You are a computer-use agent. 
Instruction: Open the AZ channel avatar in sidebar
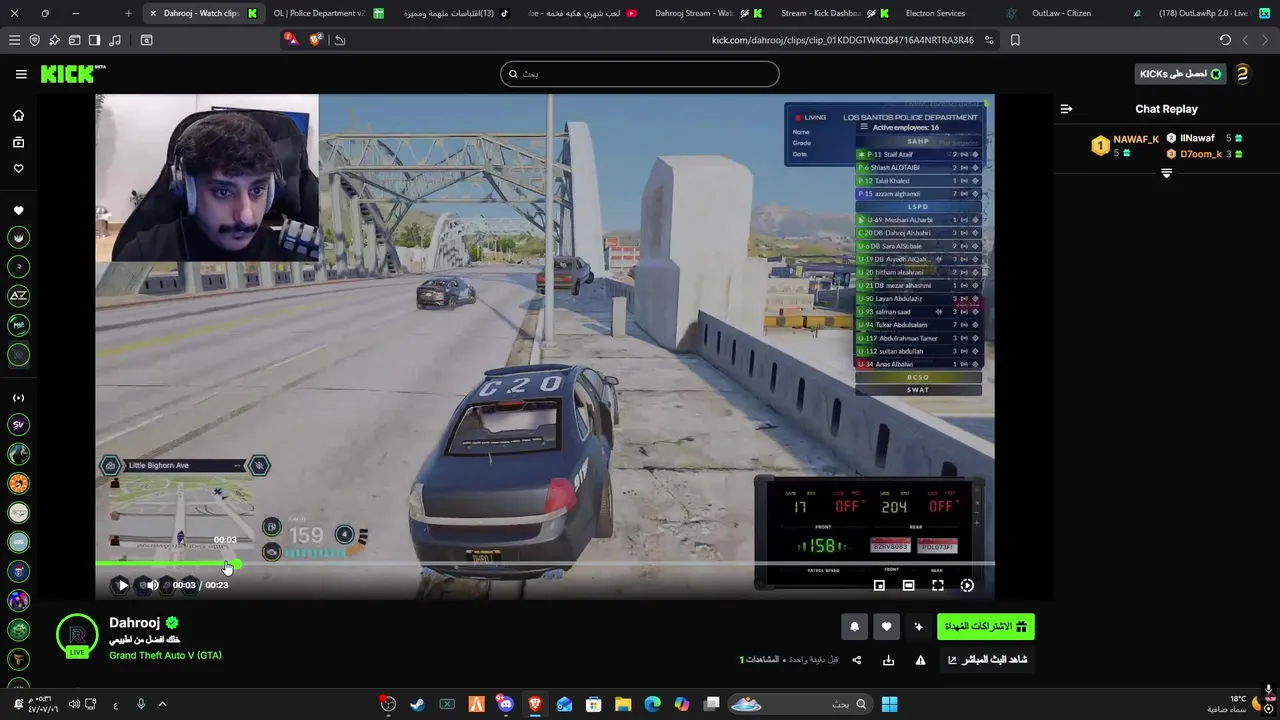pos(18,296)
